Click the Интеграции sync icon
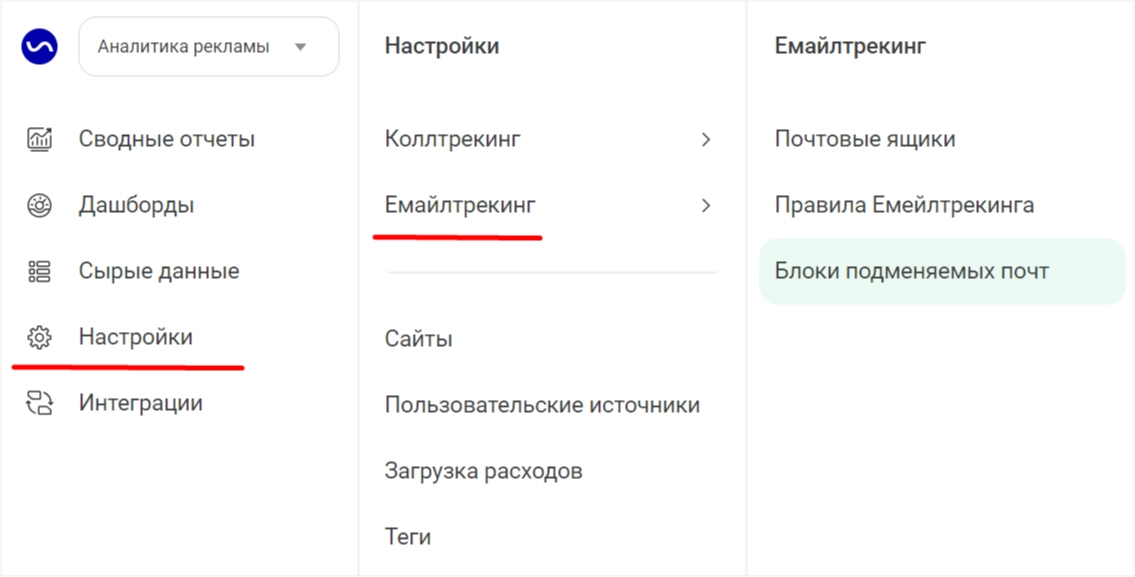 coord(39,403)
